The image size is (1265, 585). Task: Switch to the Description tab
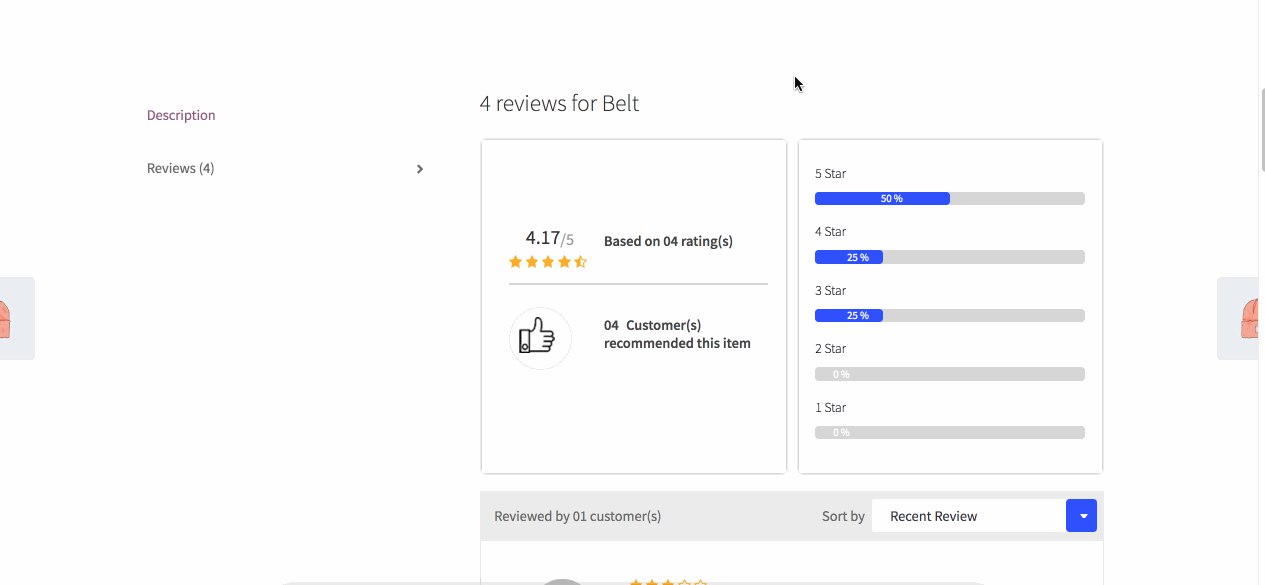click(x=181, y=115)
